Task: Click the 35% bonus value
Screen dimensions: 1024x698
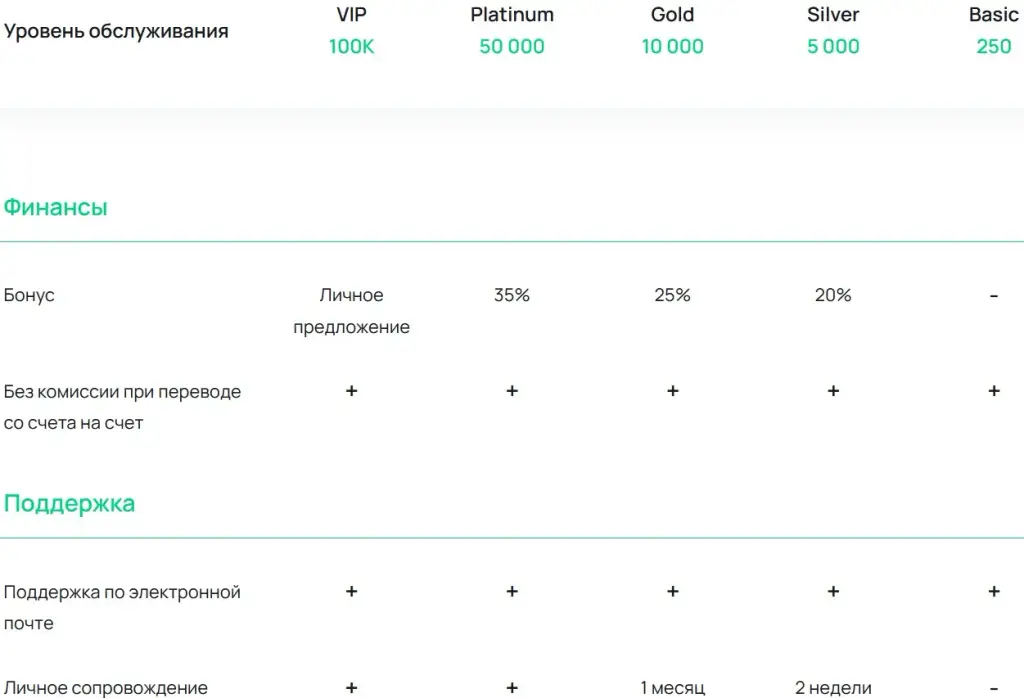Action: pyautogui.click(x=512, y=295)
